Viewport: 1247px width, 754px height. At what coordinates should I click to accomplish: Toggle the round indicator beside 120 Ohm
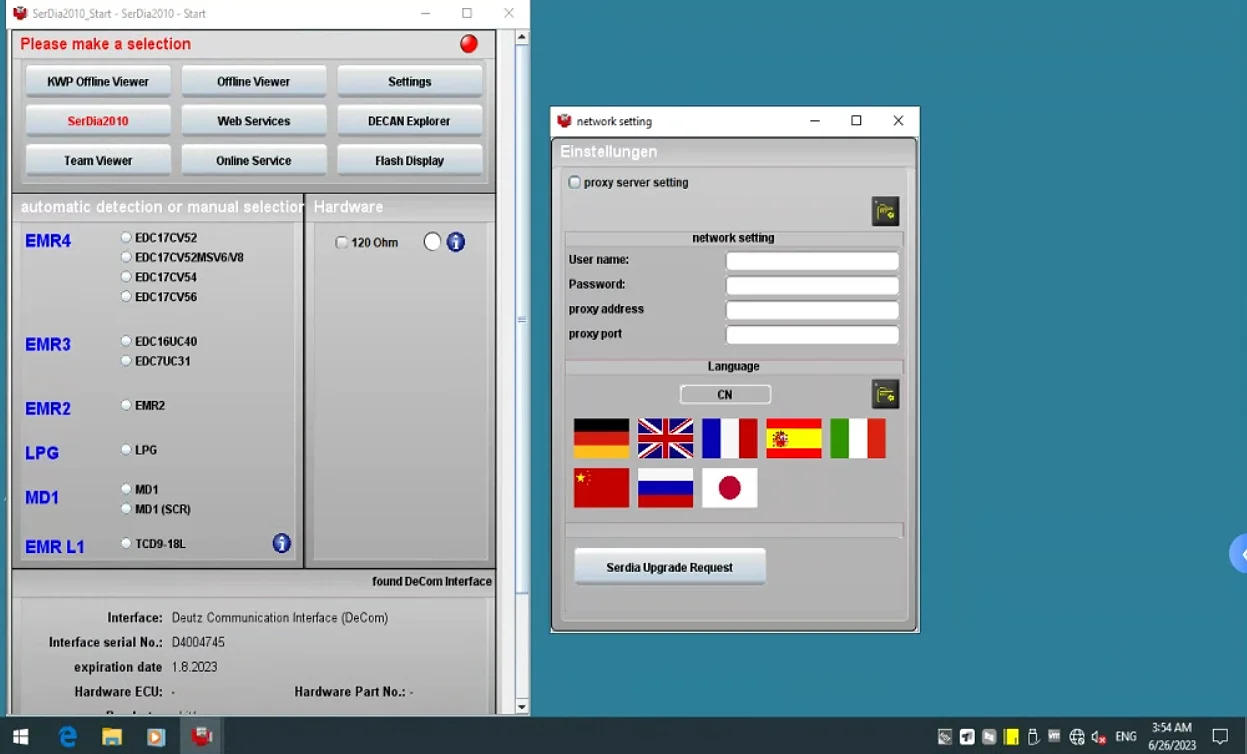tap(432, 242)
